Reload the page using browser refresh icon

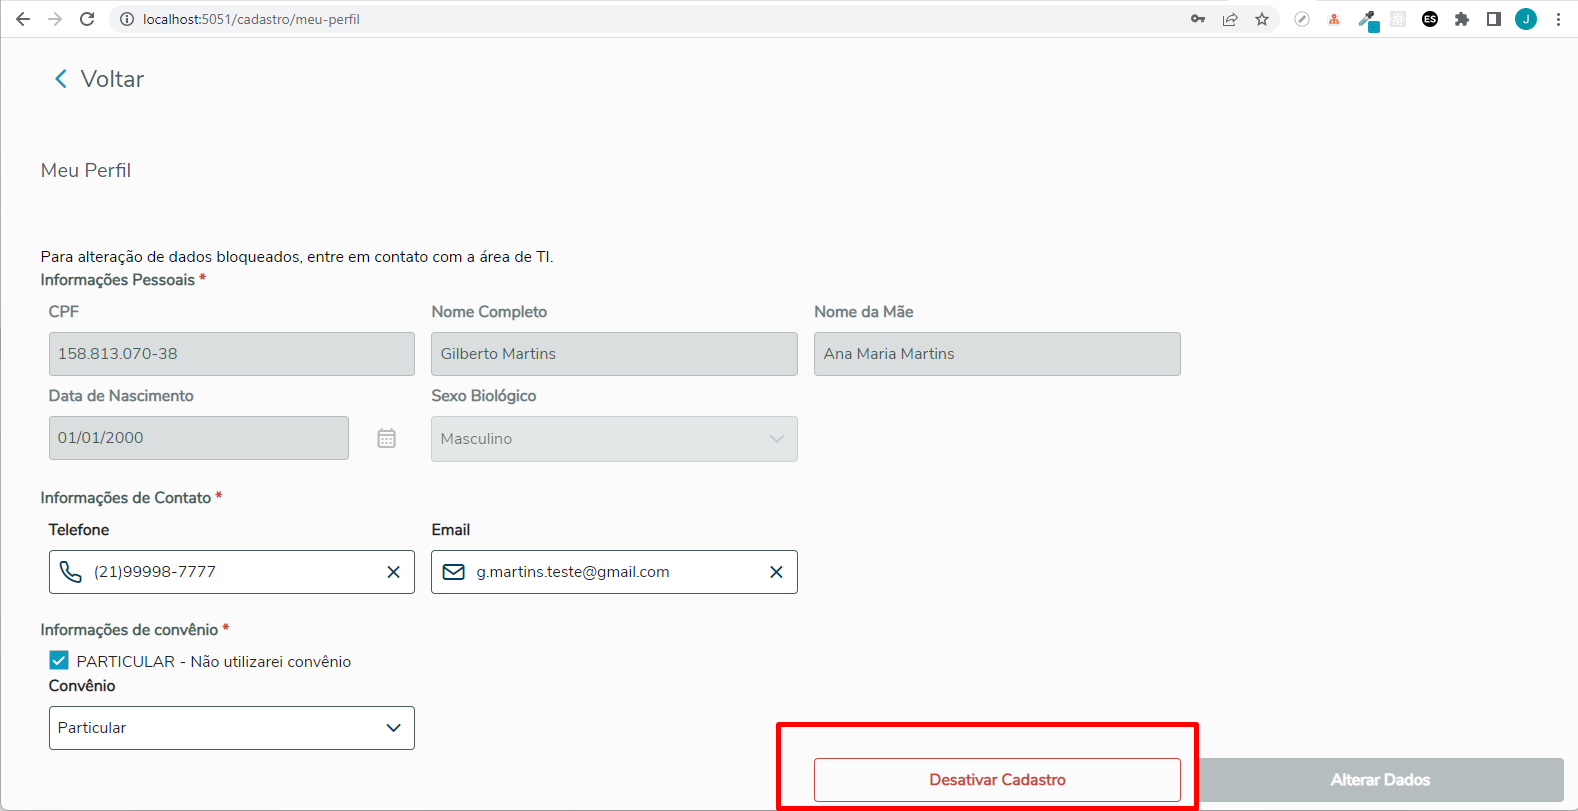tap(87, 19)
